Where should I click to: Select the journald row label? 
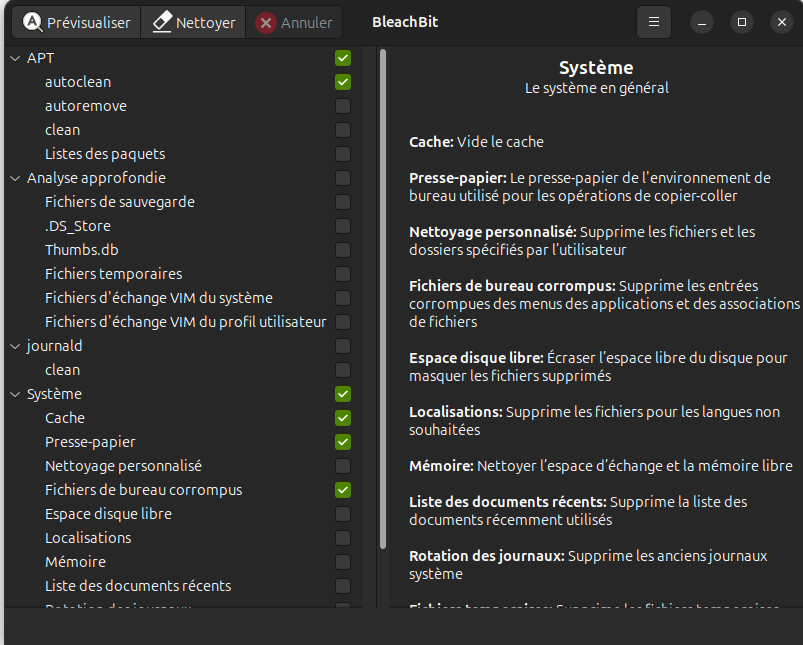[54, 346]
